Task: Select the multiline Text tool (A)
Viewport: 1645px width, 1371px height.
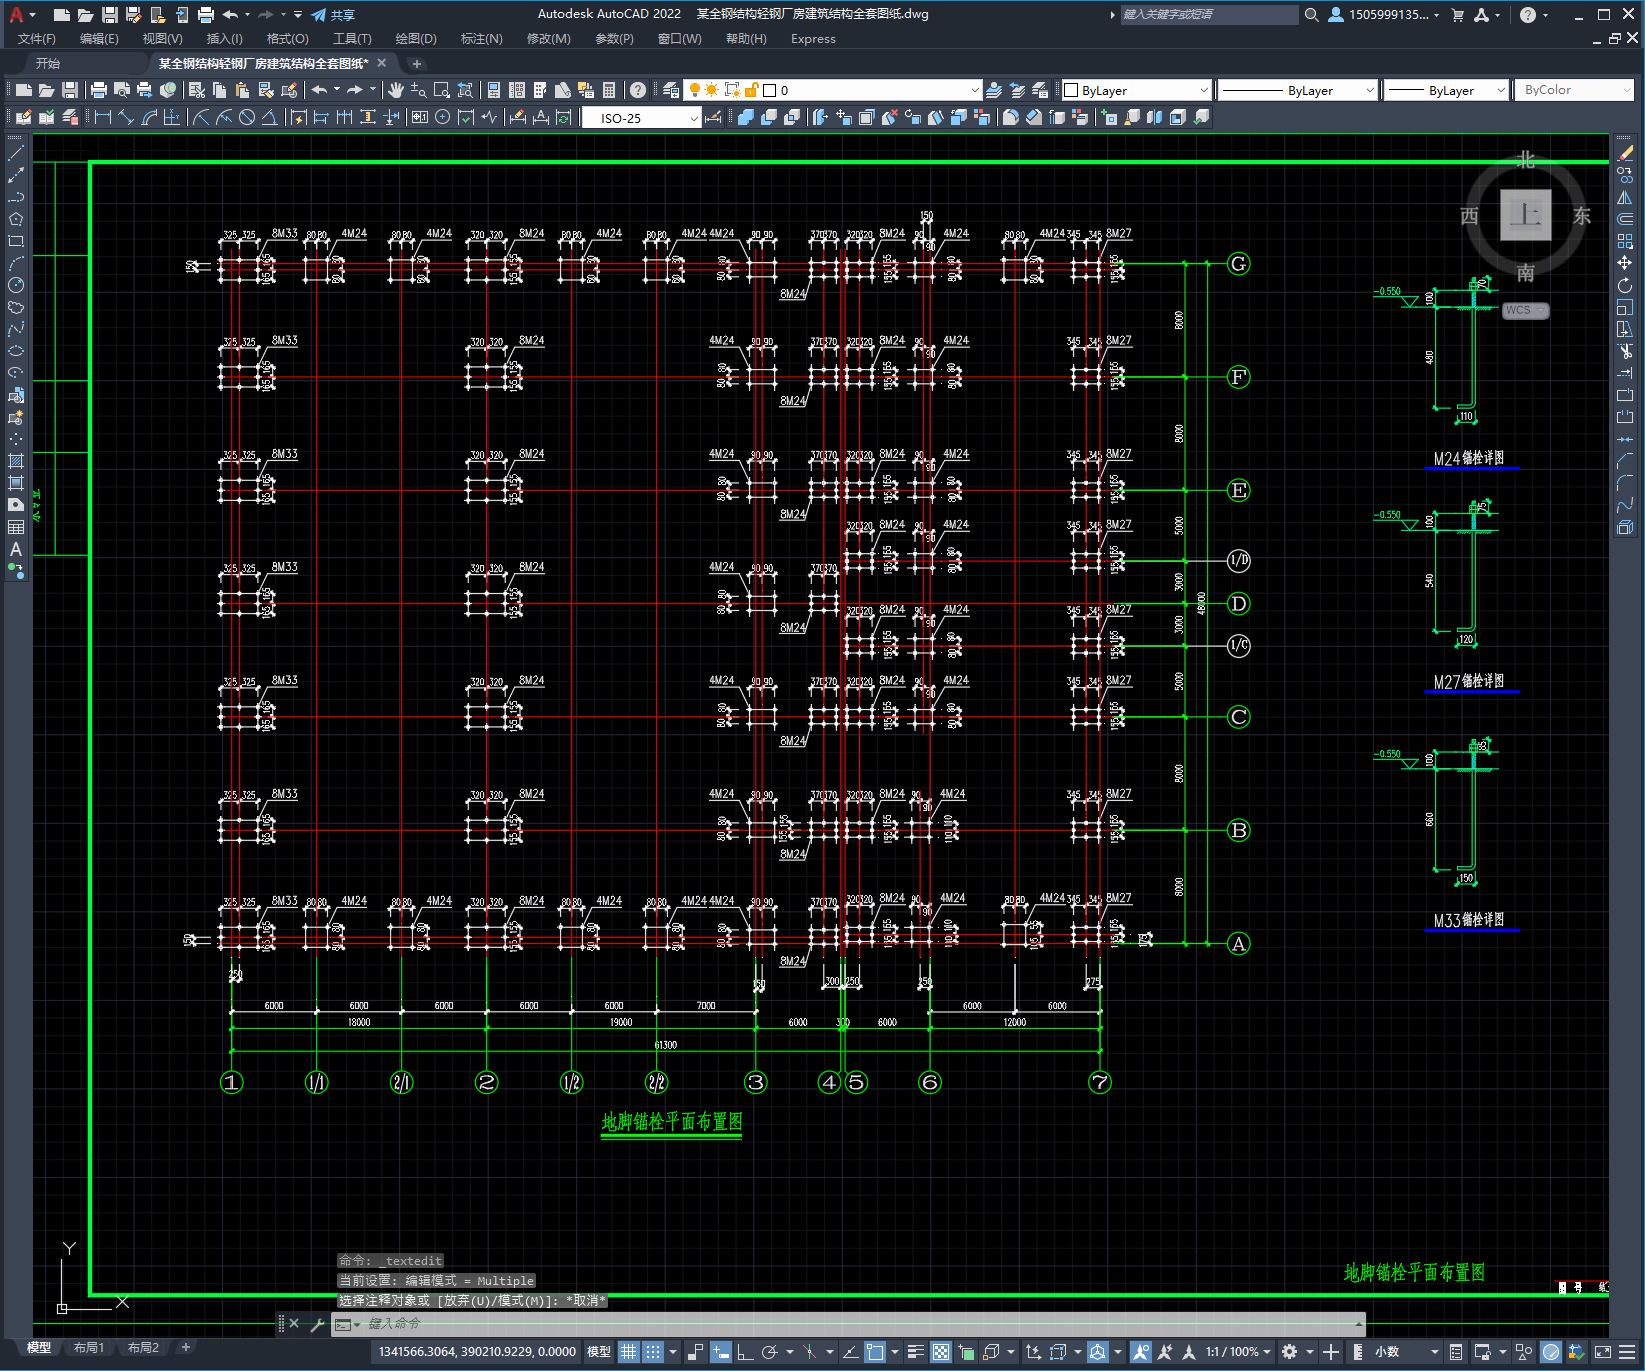Action: (x=16, y=549)
